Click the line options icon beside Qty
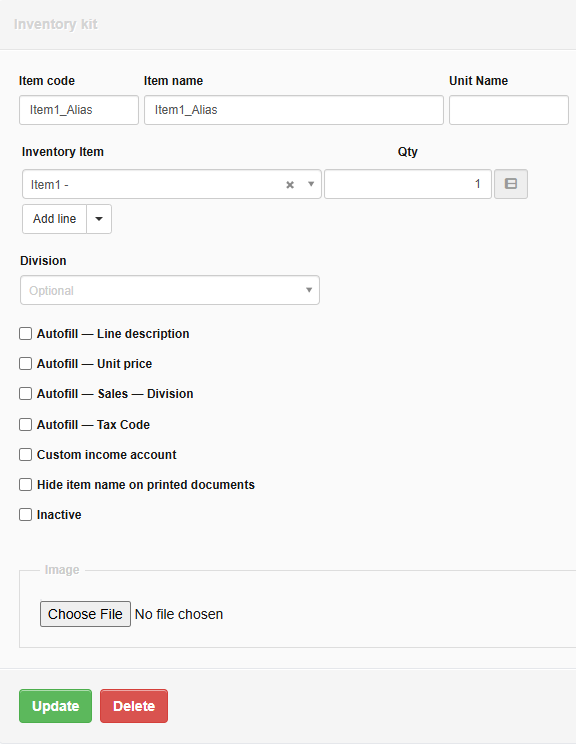Viewport: 576px width, 753px height. 511,184
